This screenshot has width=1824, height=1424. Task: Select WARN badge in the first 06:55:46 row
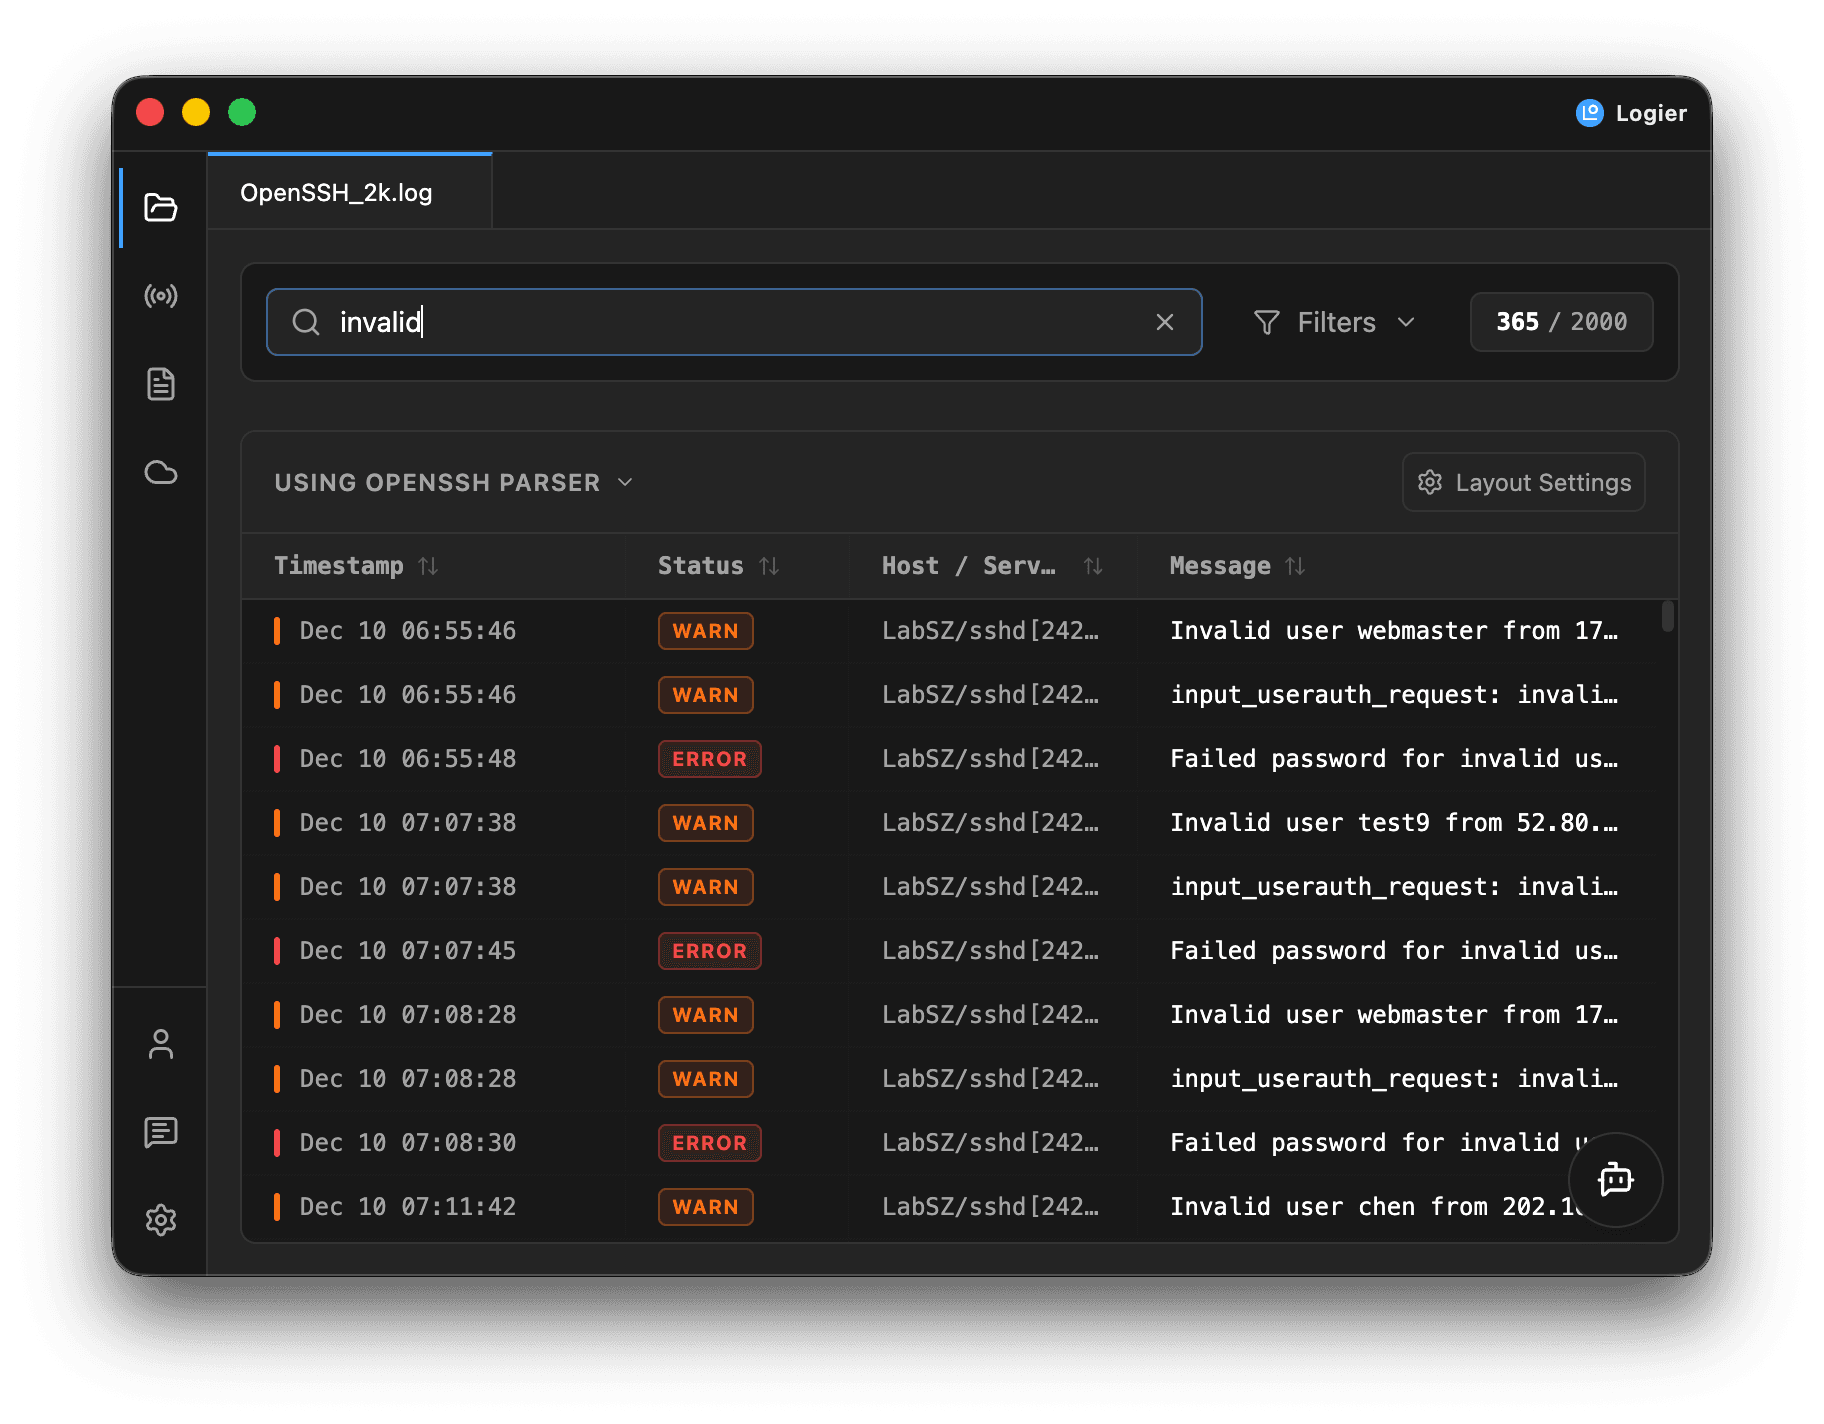tap(705, 631)
